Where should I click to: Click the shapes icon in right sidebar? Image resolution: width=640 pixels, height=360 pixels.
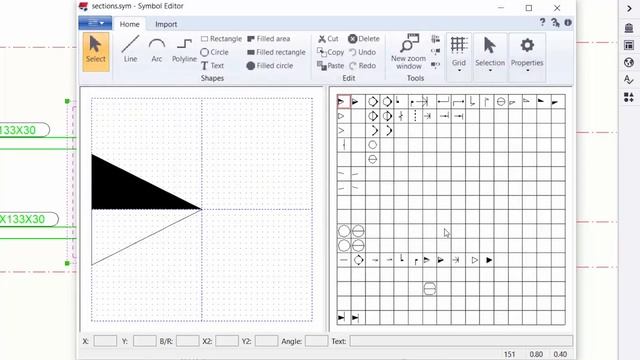pyautogui.click(x=629, y=97)
